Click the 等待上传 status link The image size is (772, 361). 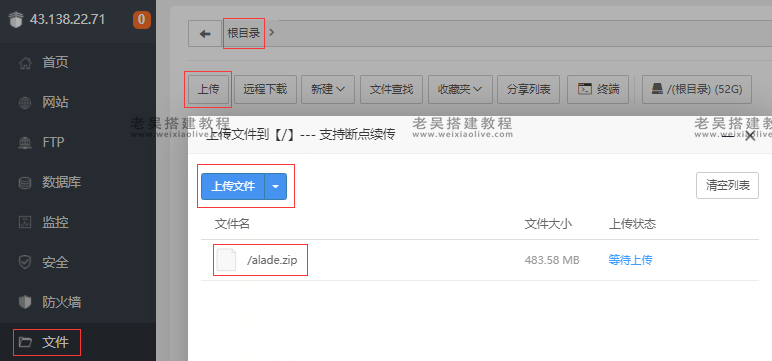tap(630, 260)
